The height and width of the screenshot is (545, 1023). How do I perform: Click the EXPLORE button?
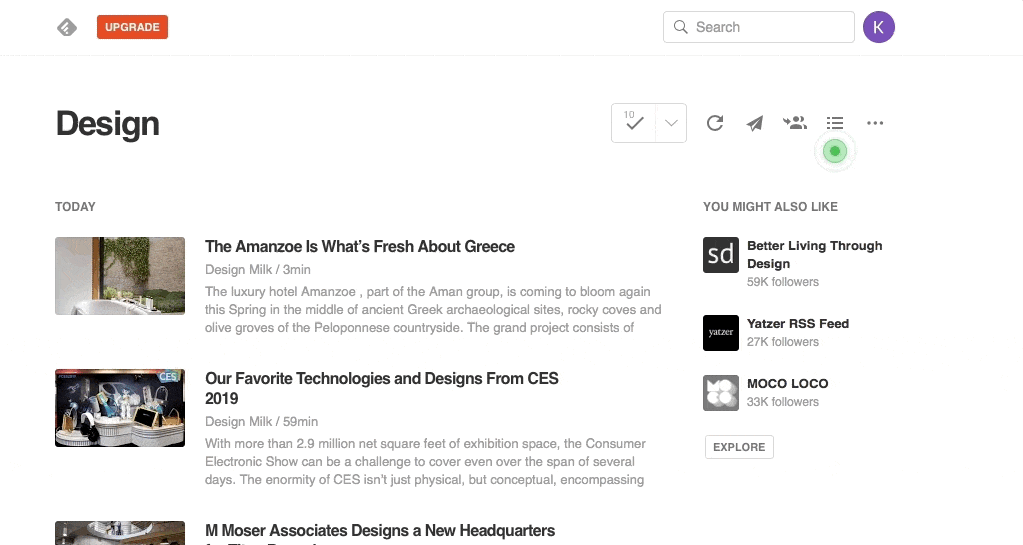tap(739, 447)
